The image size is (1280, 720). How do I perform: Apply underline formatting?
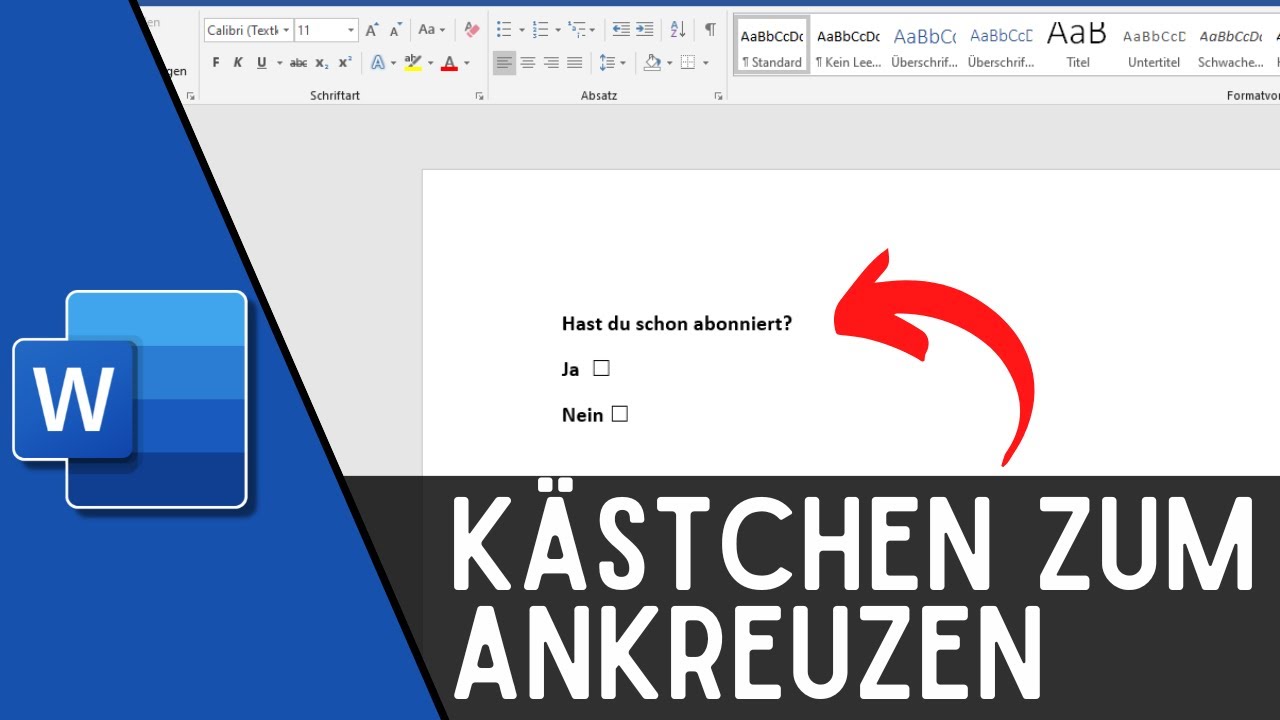tap(262, 63)
